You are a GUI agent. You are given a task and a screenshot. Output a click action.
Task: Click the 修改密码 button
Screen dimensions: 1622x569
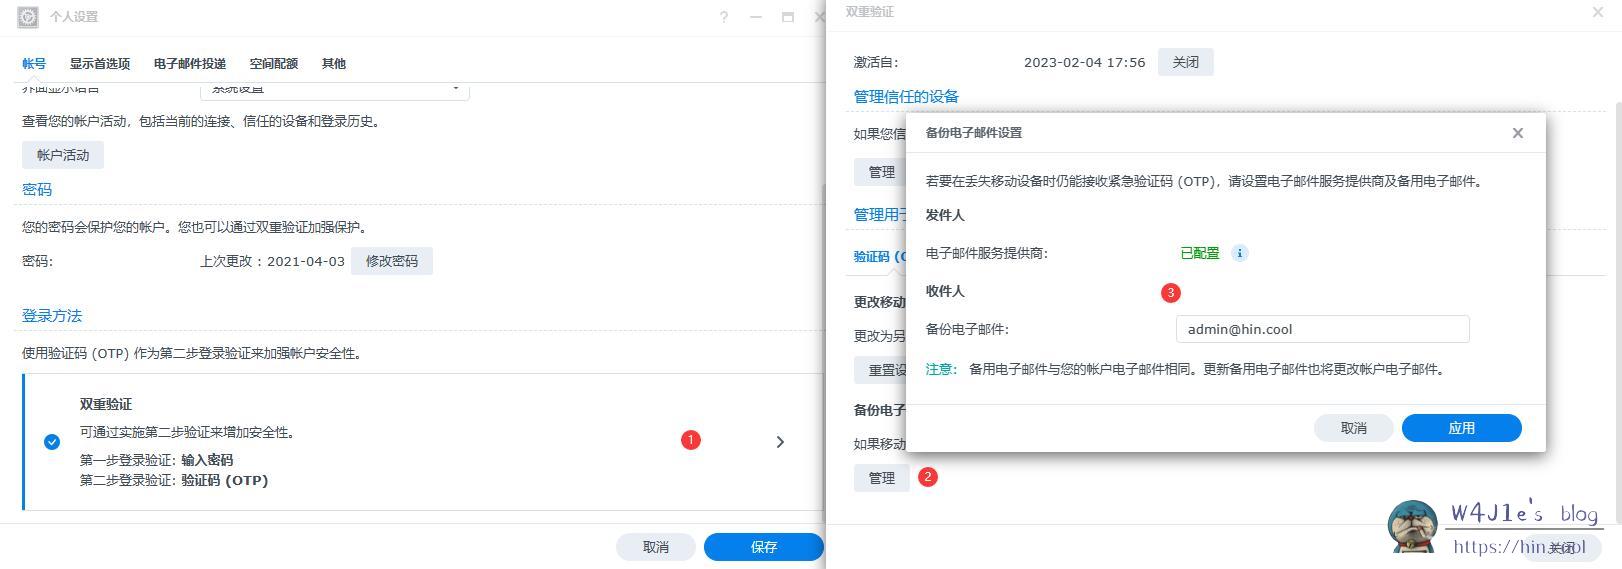coord(392,261)
